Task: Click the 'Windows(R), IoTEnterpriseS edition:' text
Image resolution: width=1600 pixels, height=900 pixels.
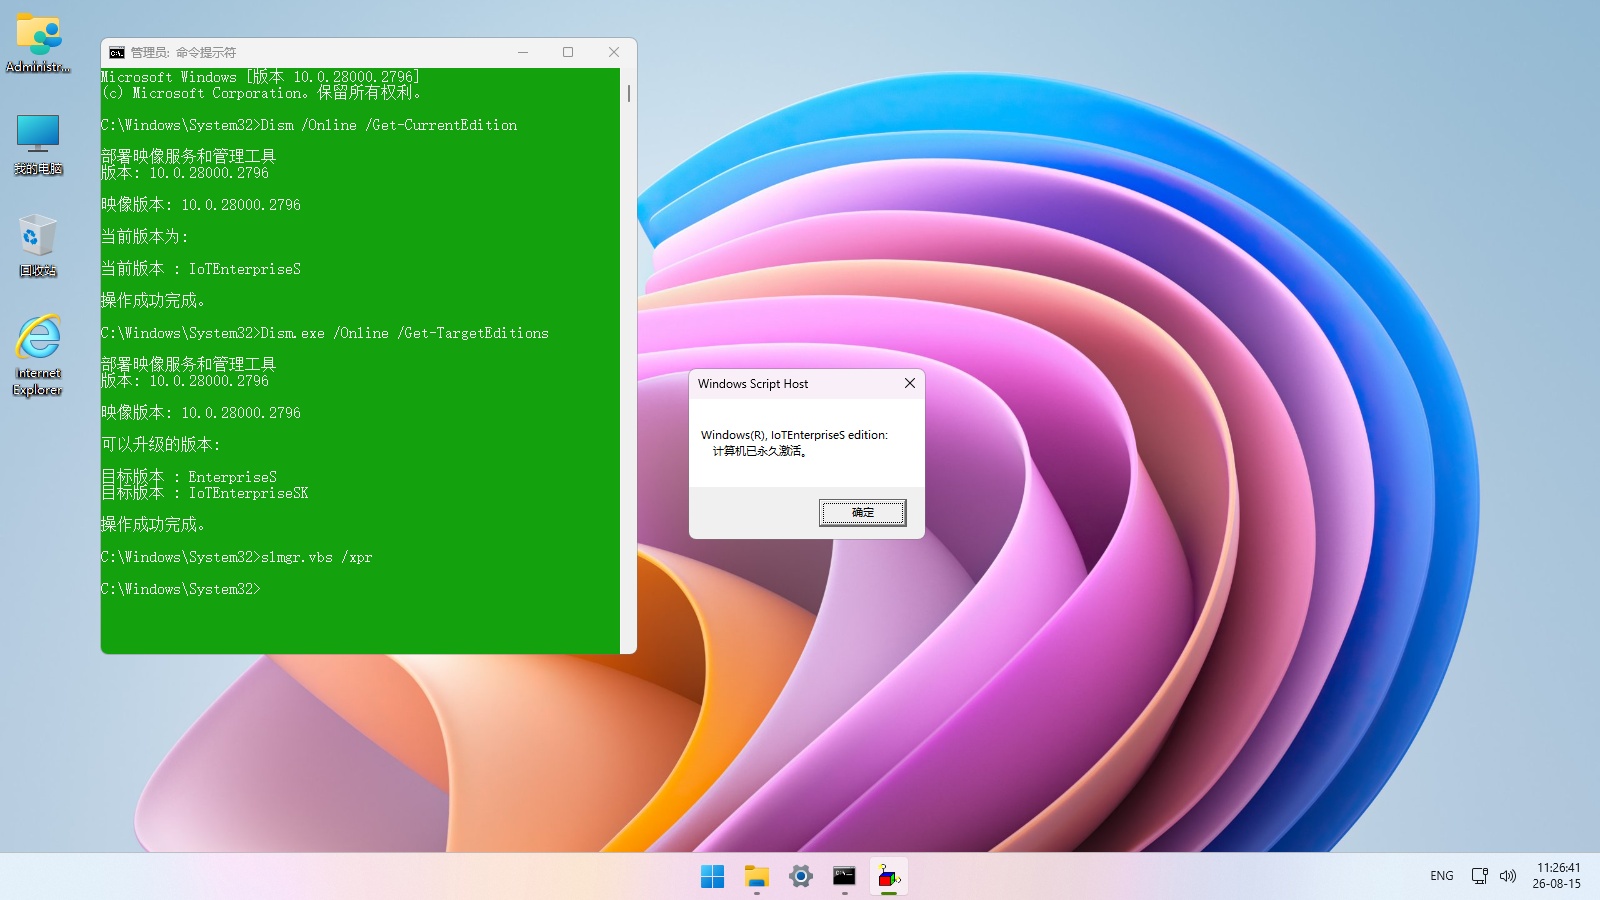Action: point(794,435)
